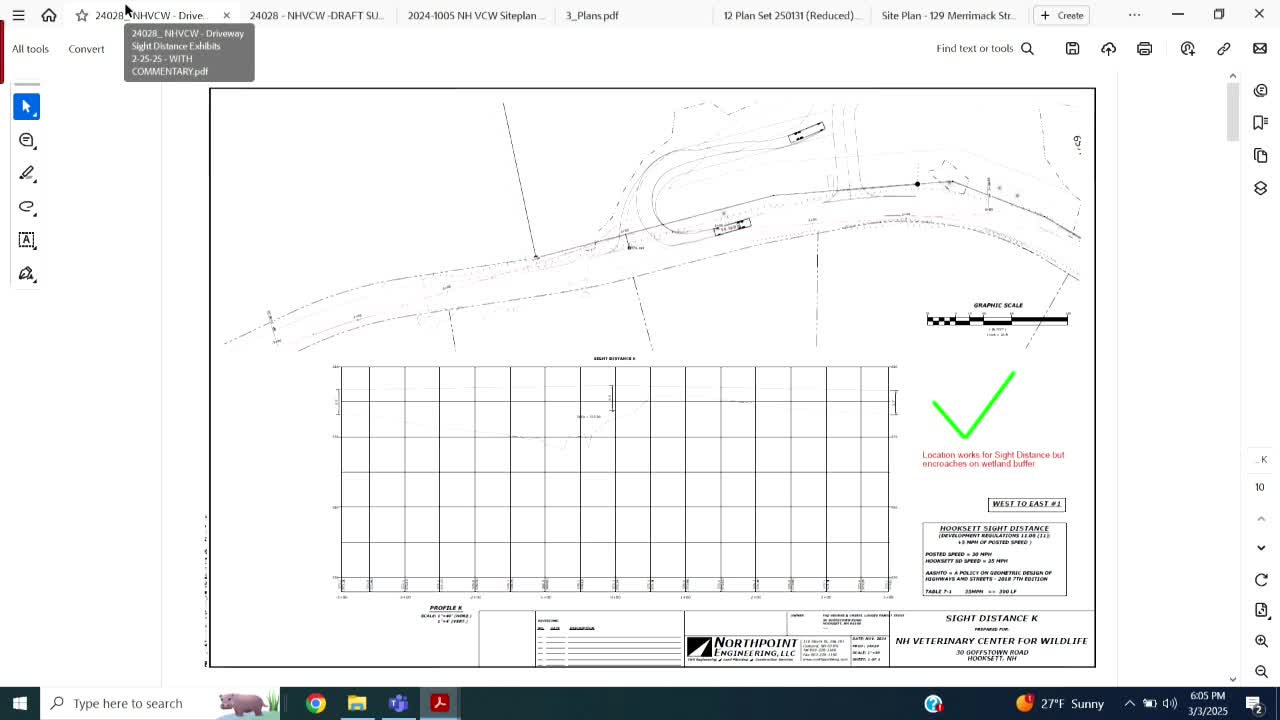Open the Acrobat hamburger menu

coord(18,15)
